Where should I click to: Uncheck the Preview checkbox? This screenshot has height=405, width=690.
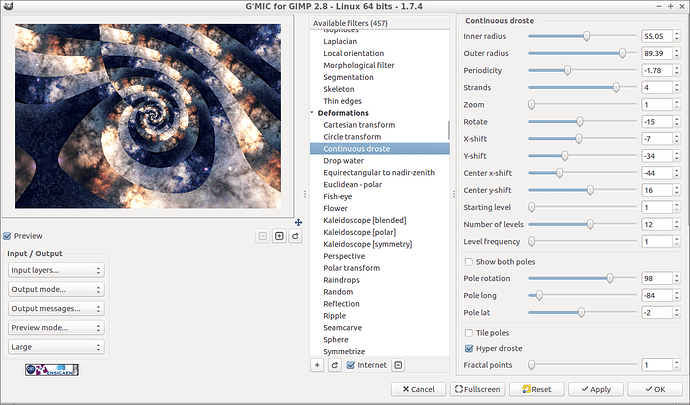coord(9,236)
